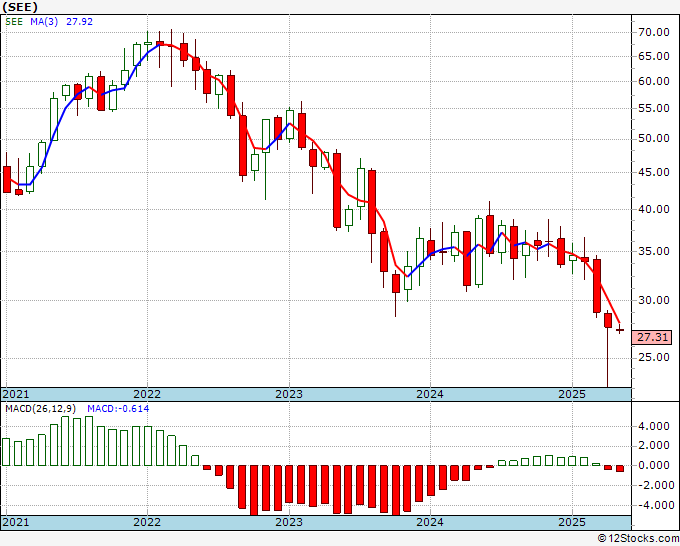Viewport: 680px width, 546px height.
Task: Click the 2.000 MACD axis label
Action: (656, 446)
